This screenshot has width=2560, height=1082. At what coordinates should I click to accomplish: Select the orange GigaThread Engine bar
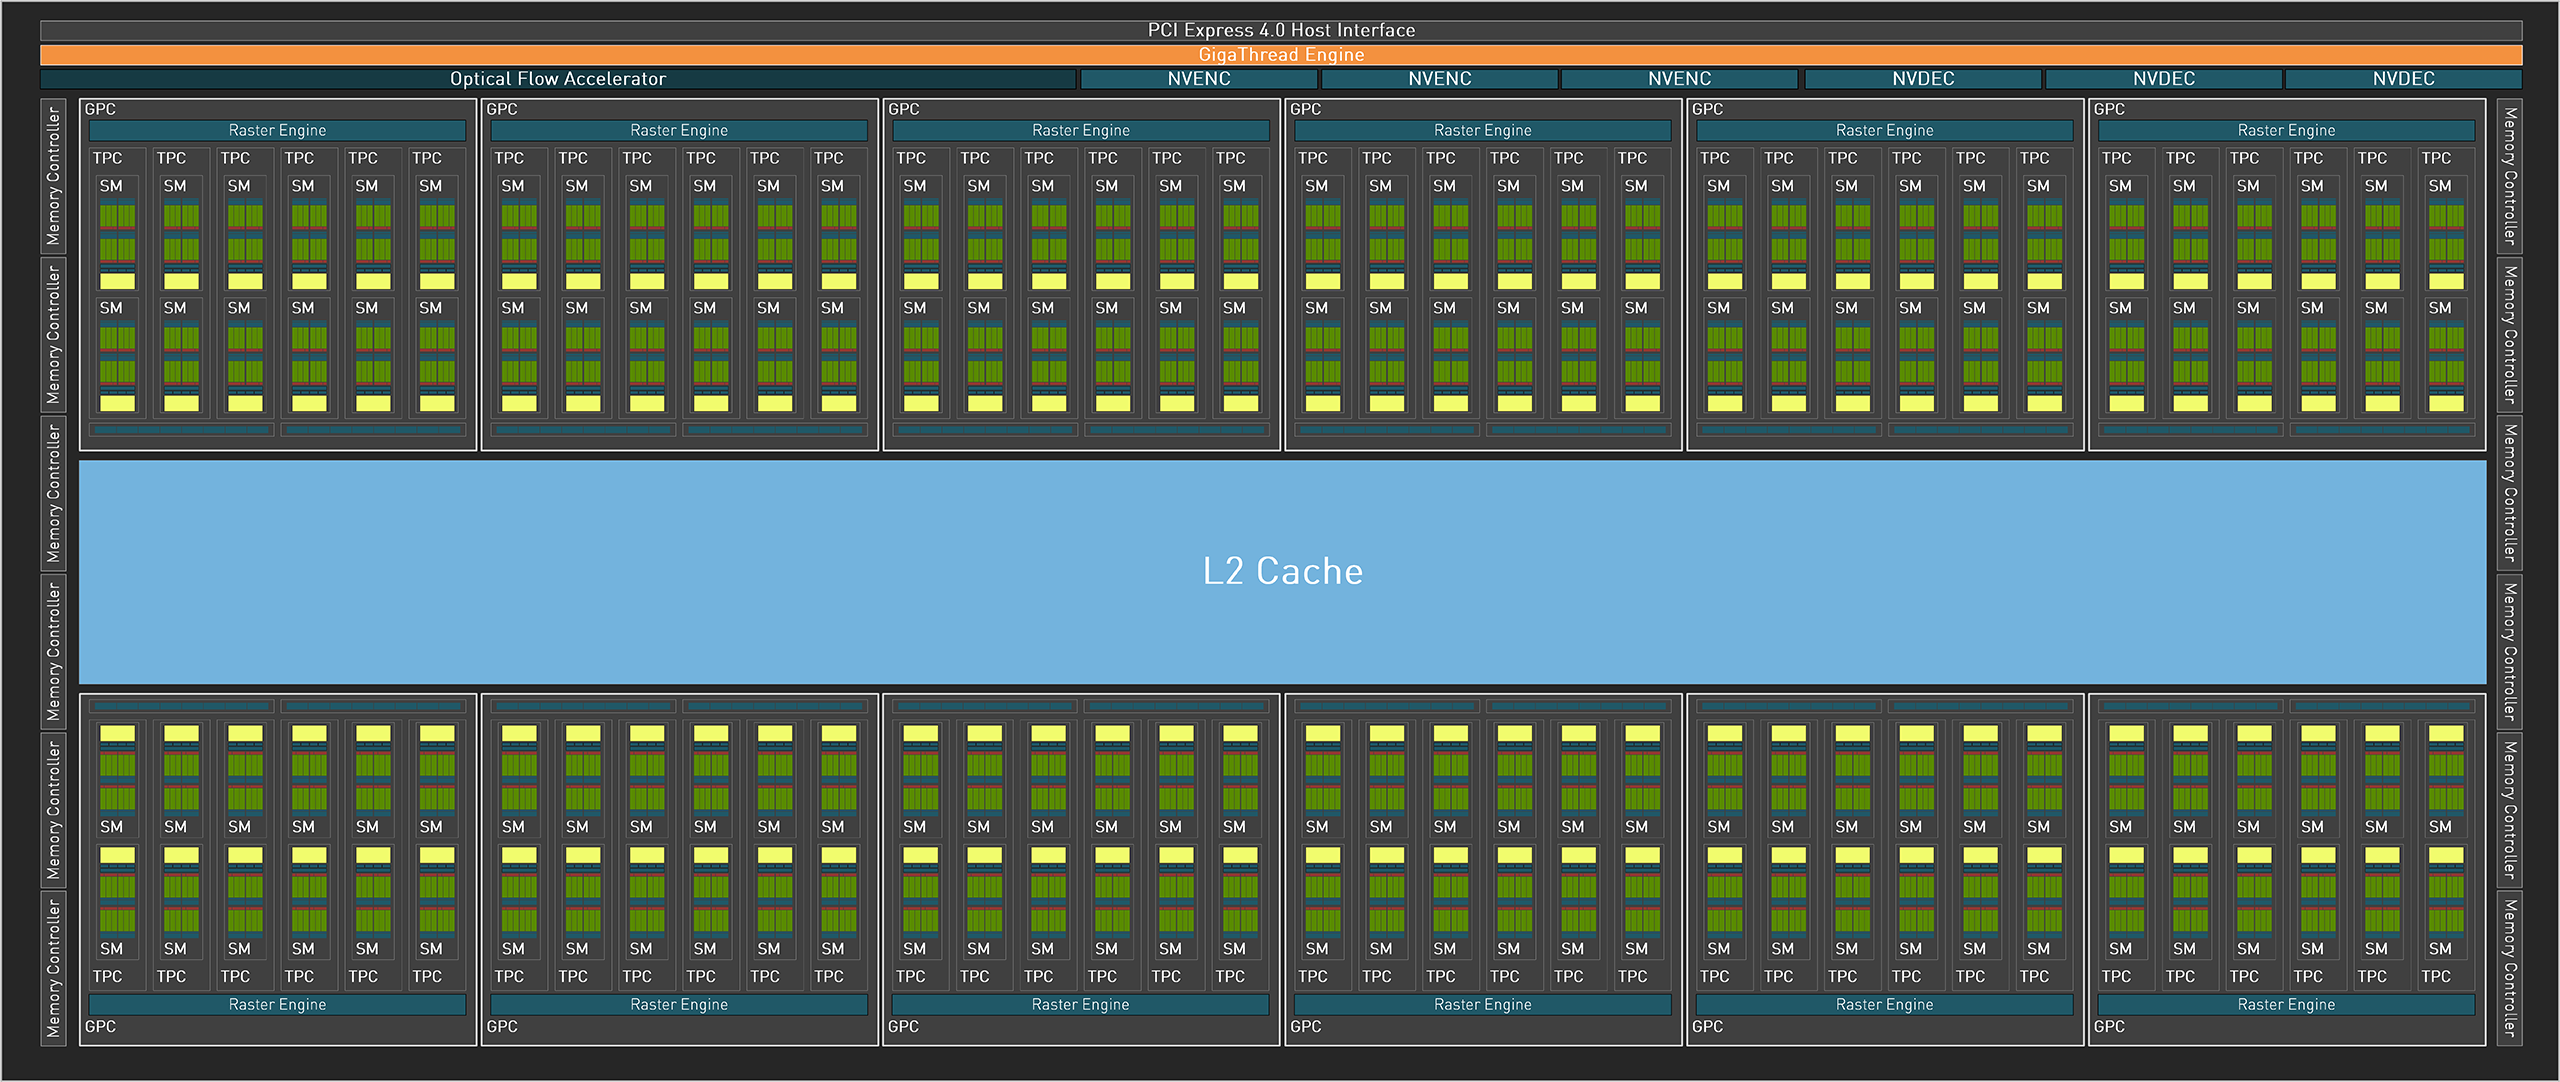pyautogui.click(x=1280, y=55)
